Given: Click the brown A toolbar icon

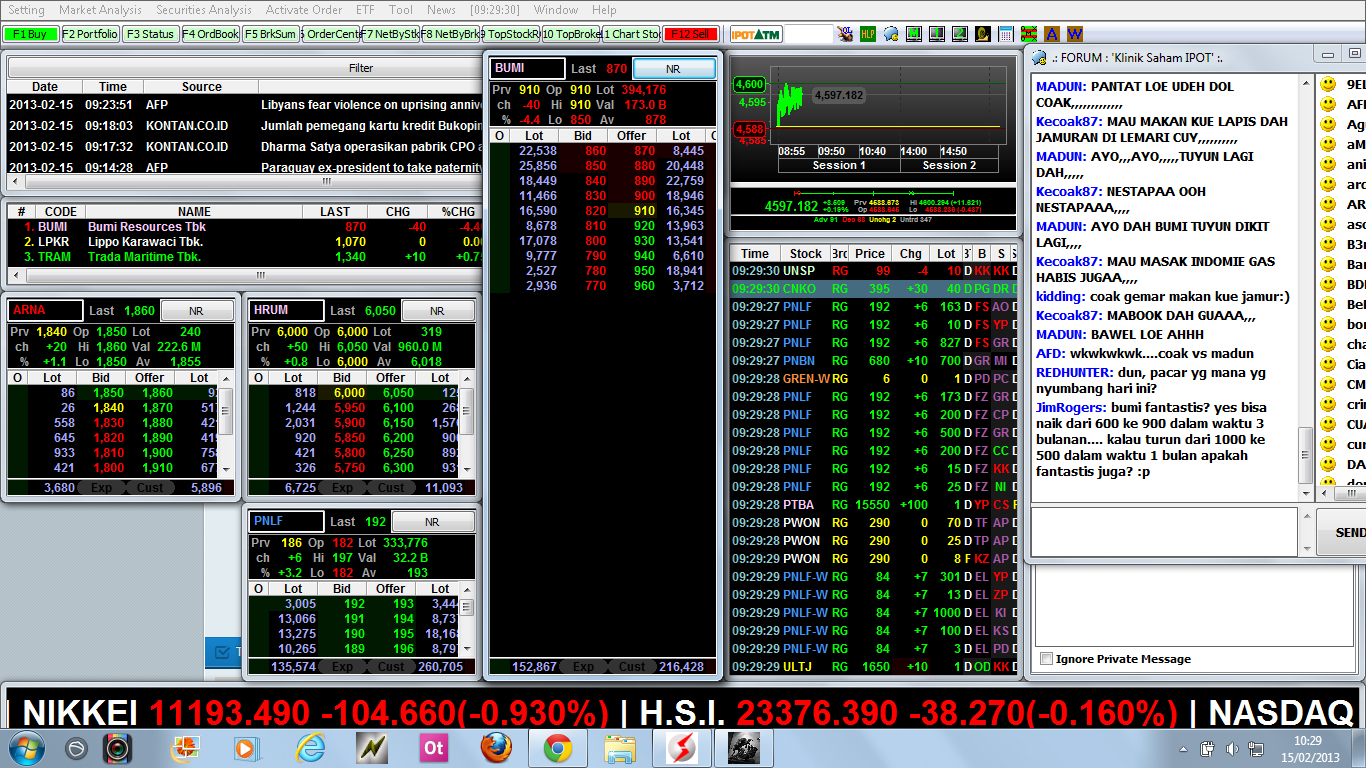Looking at the screenshot, I should coord(1052,33).
